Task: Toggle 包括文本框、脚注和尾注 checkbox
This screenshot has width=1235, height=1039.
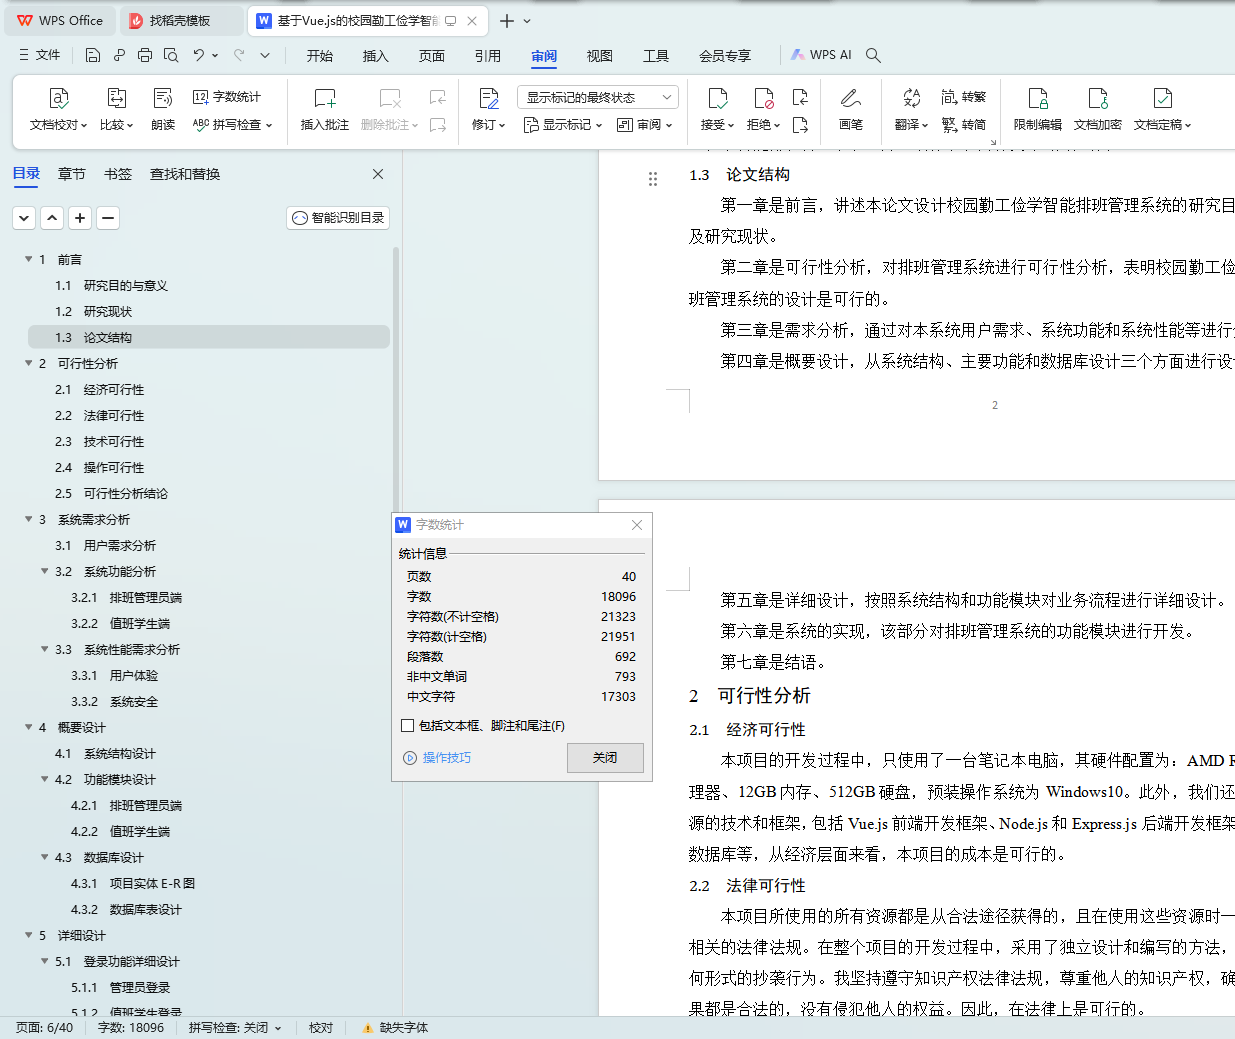Action: pos(407,726)
